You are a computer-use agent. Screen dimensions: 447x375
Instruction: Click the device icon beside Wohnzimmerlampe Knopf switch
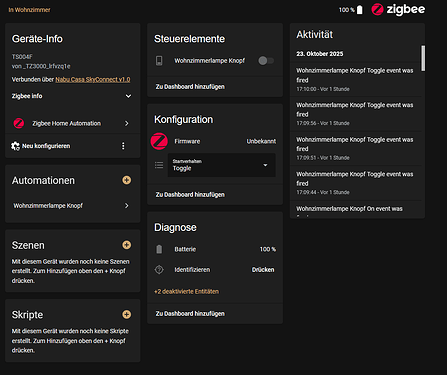click(159, 61)
